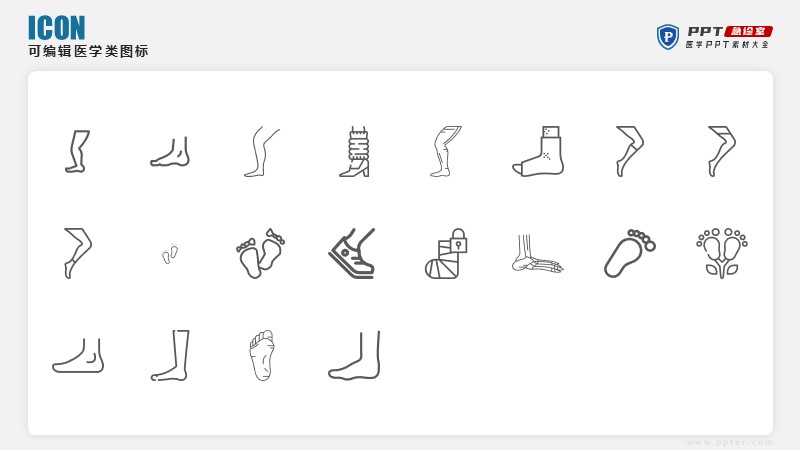
Task: Select the bare foot side view icon in the top row
Action: coord(170,152)
